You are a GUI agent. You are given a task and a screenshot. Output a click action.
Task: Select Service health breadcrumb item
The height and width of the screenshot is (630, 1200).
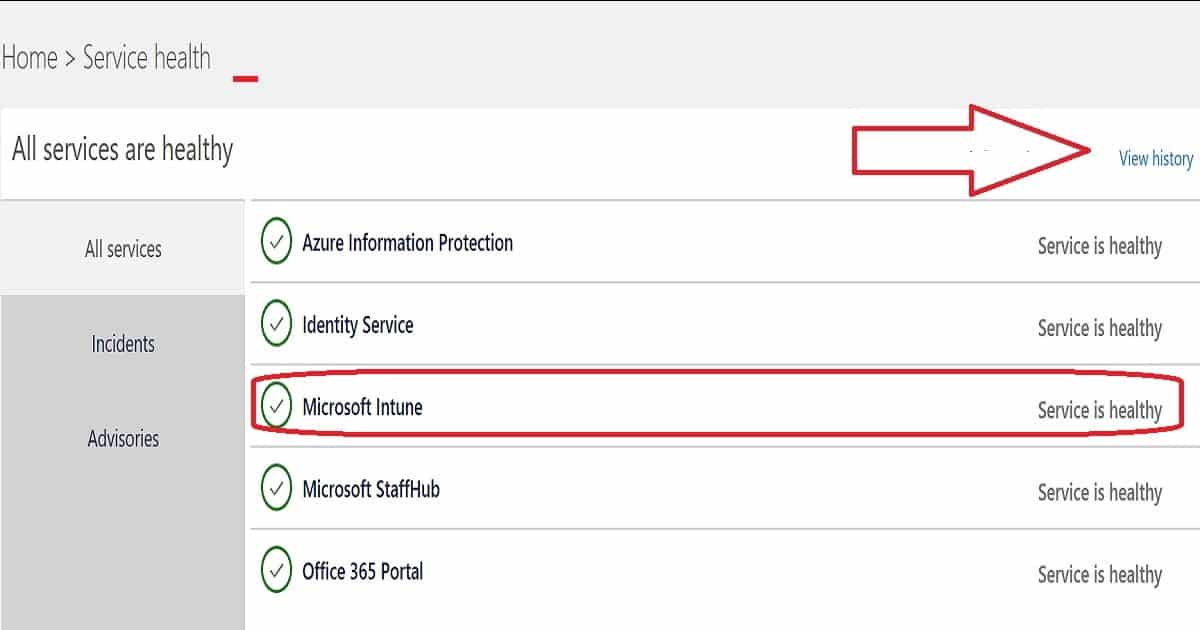pyautogui.click(x=147, y=58)
